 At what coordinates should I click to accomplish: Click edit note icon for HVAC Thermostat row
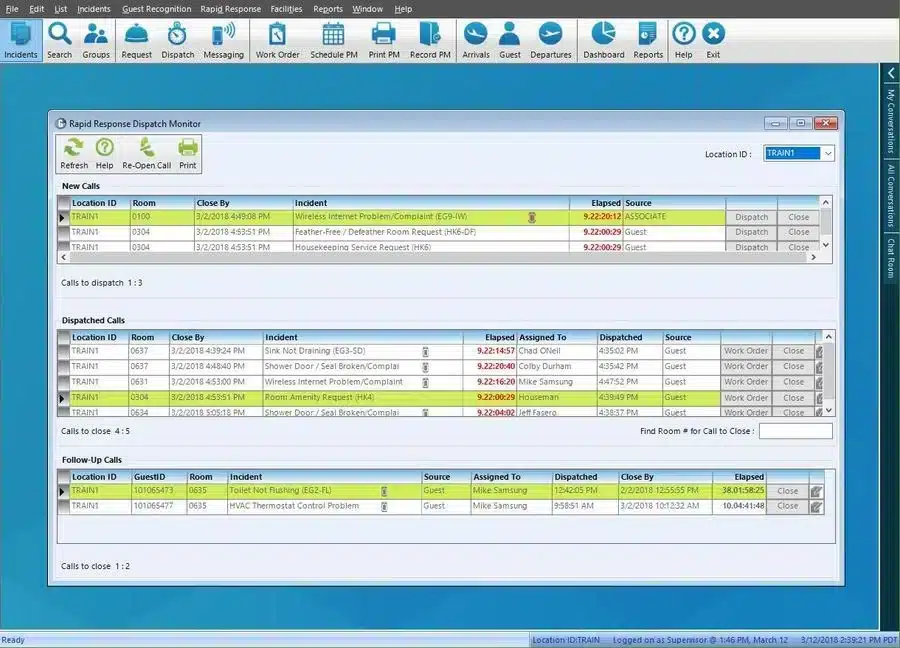816,507
